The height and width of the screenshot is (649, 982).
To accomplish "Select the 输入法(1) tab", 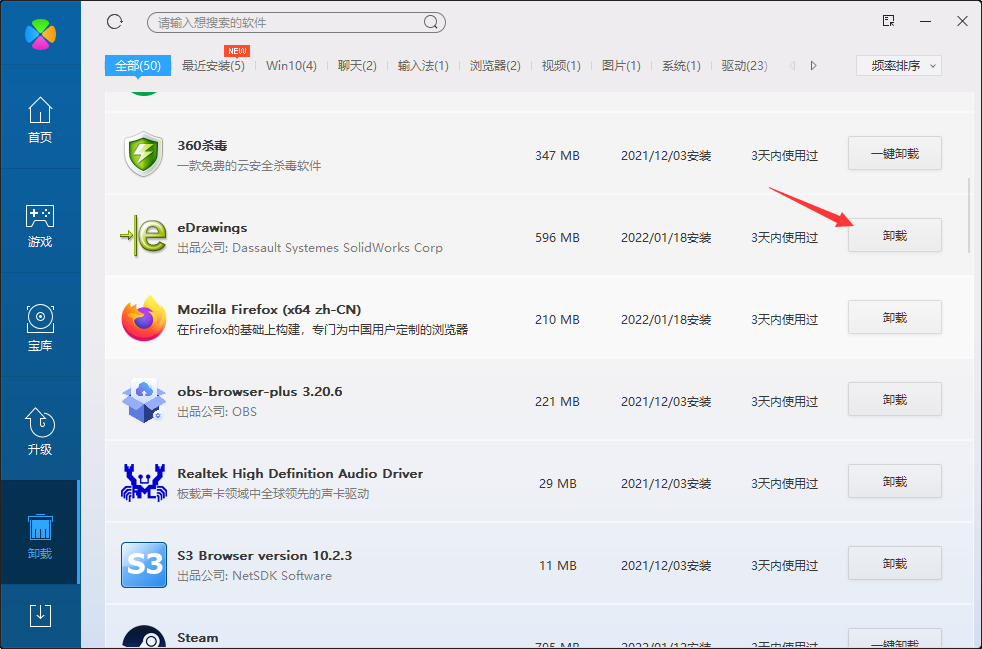I will [x=423, y=66].
